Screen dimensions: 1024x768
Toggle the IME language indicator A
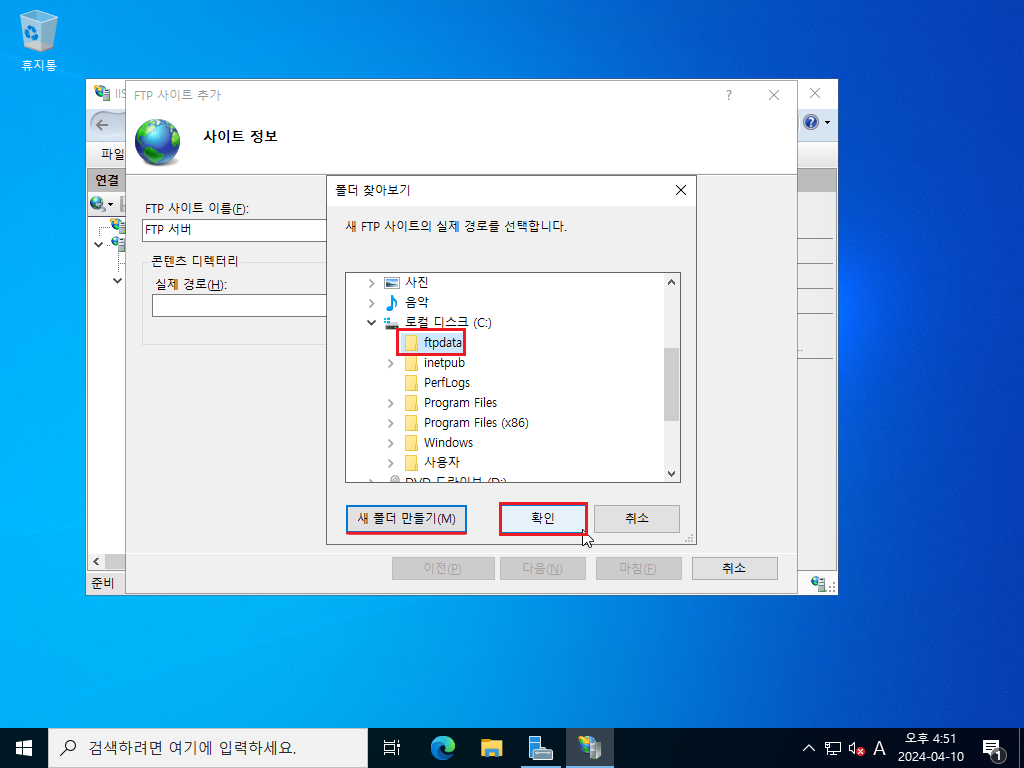pos(880,748)
